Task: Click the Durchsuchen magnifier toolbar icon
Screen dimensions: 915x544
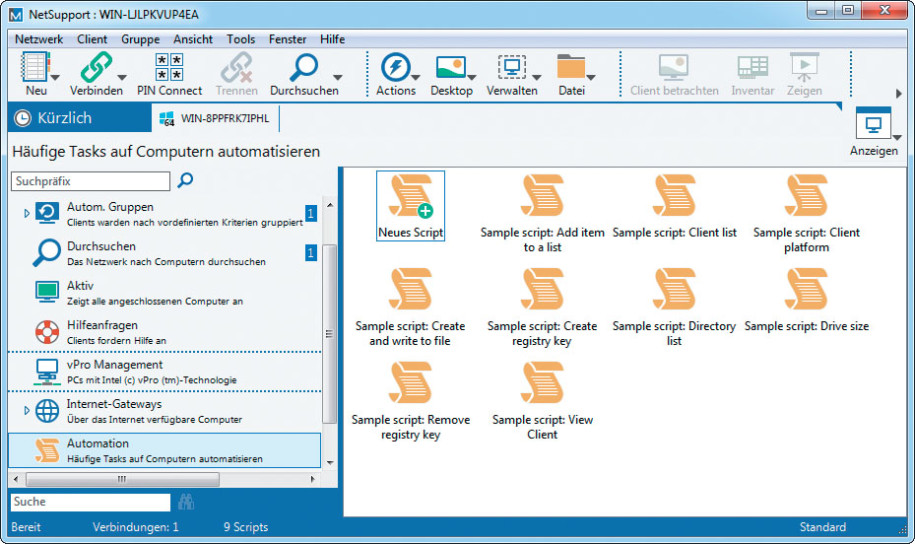Action: (304, 67)
